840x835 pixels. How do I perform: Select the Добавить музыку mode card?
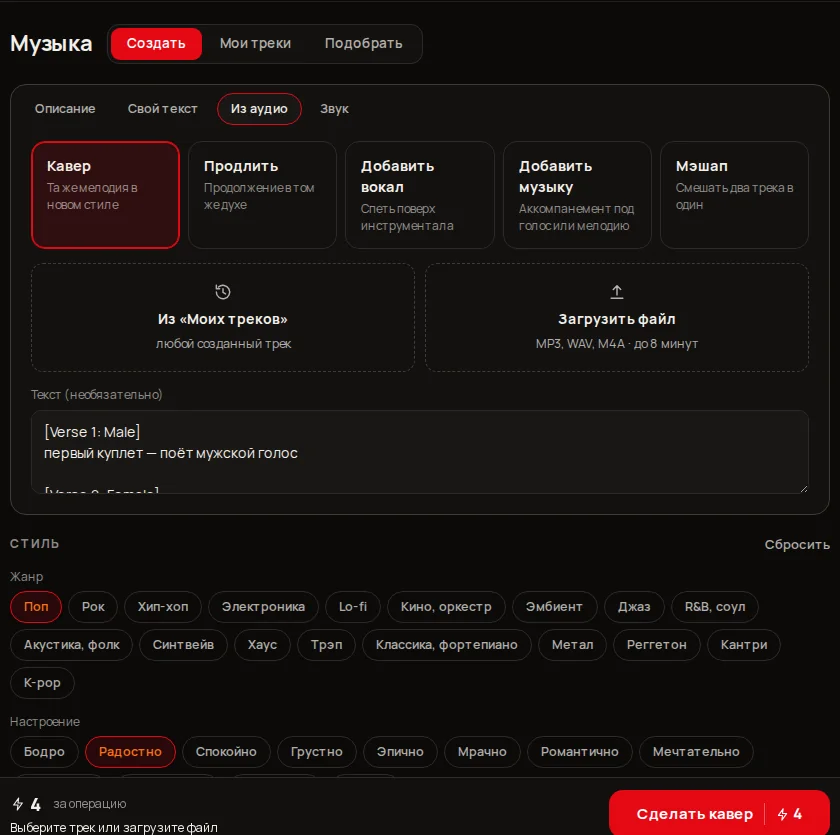[577, 195]
